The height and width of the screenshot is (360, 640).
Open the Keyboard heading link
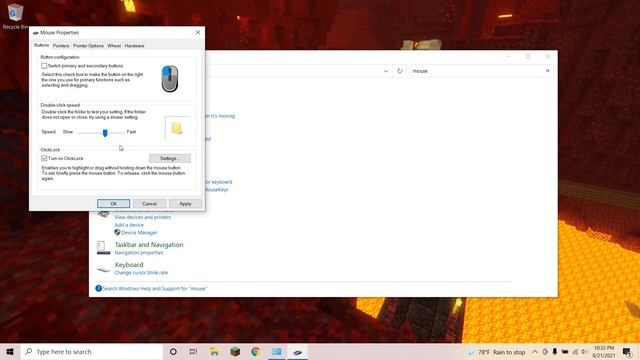tap(129, 265)
